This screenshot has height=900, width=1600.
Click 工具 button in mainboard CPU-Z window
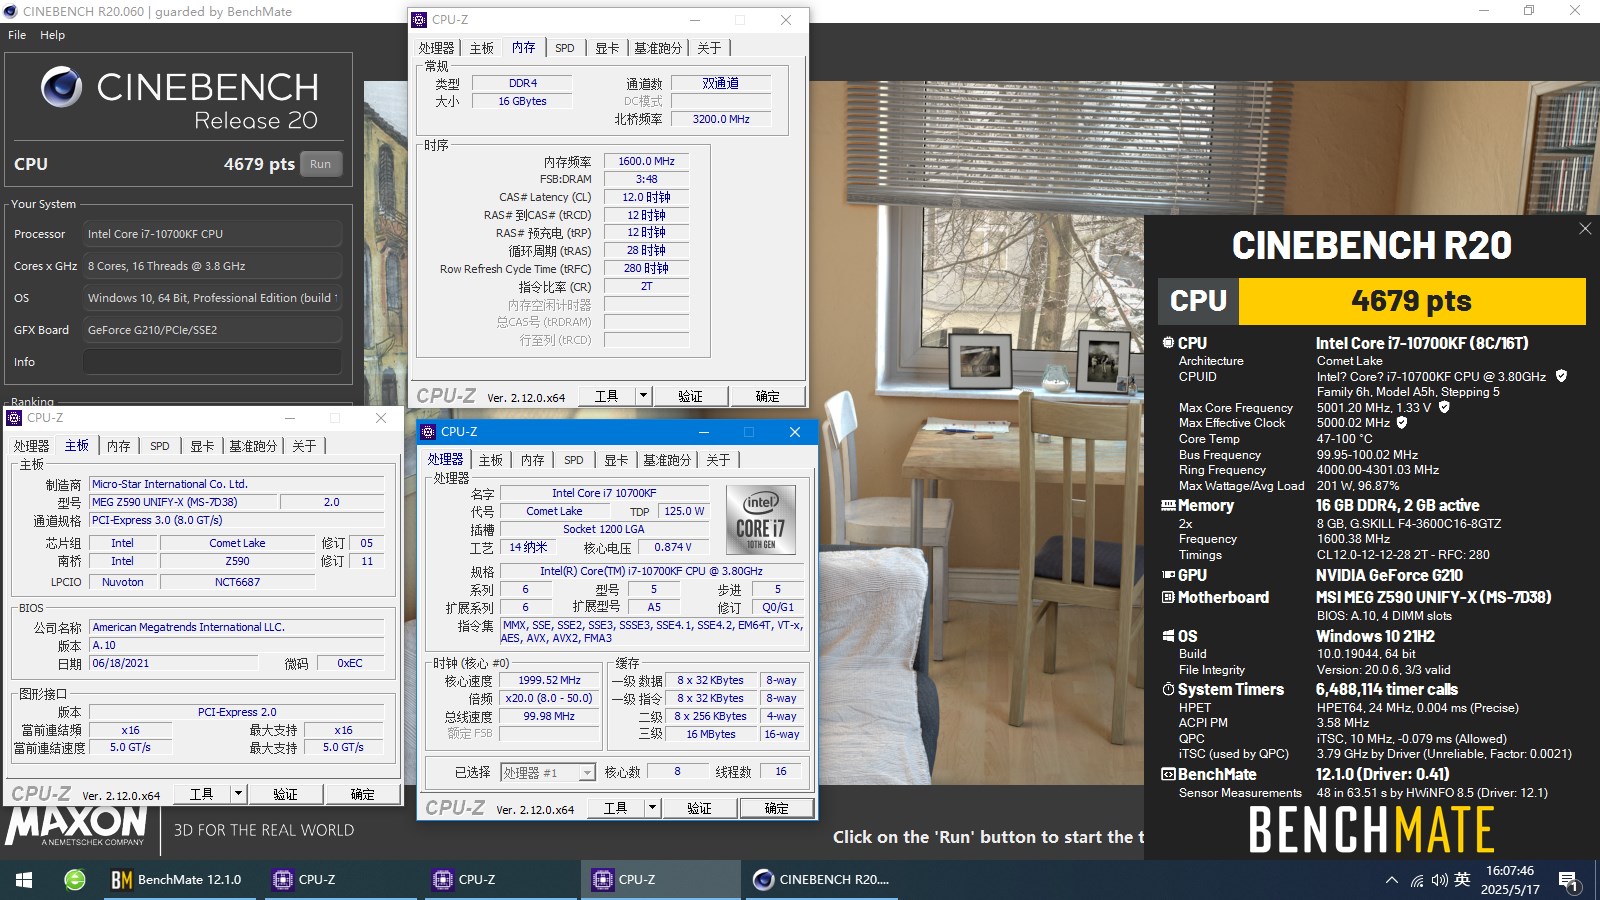pyautogui.click(x=202, y=794)
